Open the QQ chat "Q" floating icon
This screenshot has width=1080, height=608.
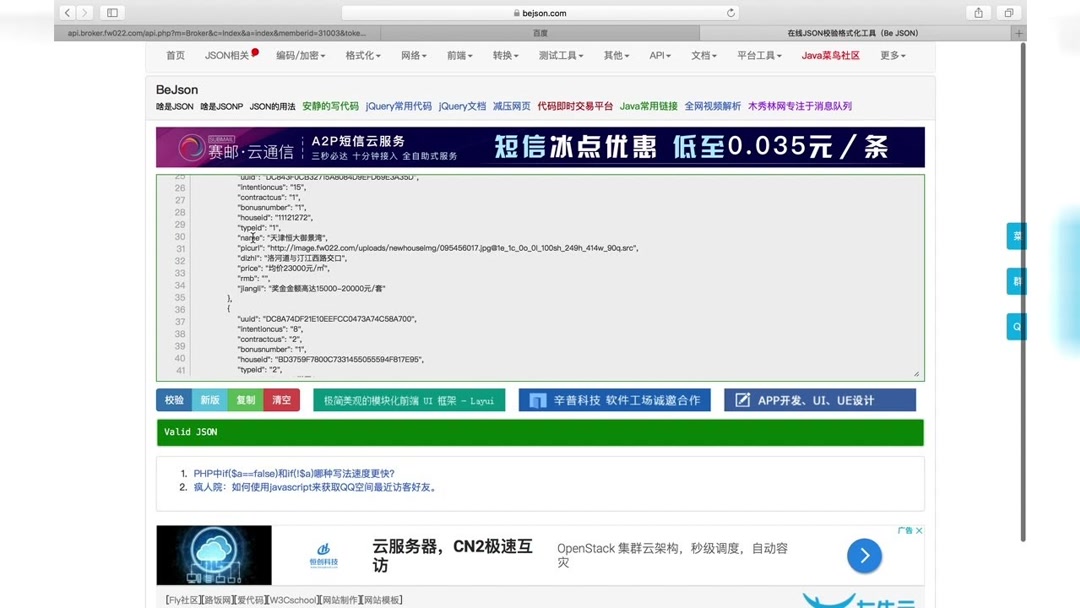click(1015, 326)
